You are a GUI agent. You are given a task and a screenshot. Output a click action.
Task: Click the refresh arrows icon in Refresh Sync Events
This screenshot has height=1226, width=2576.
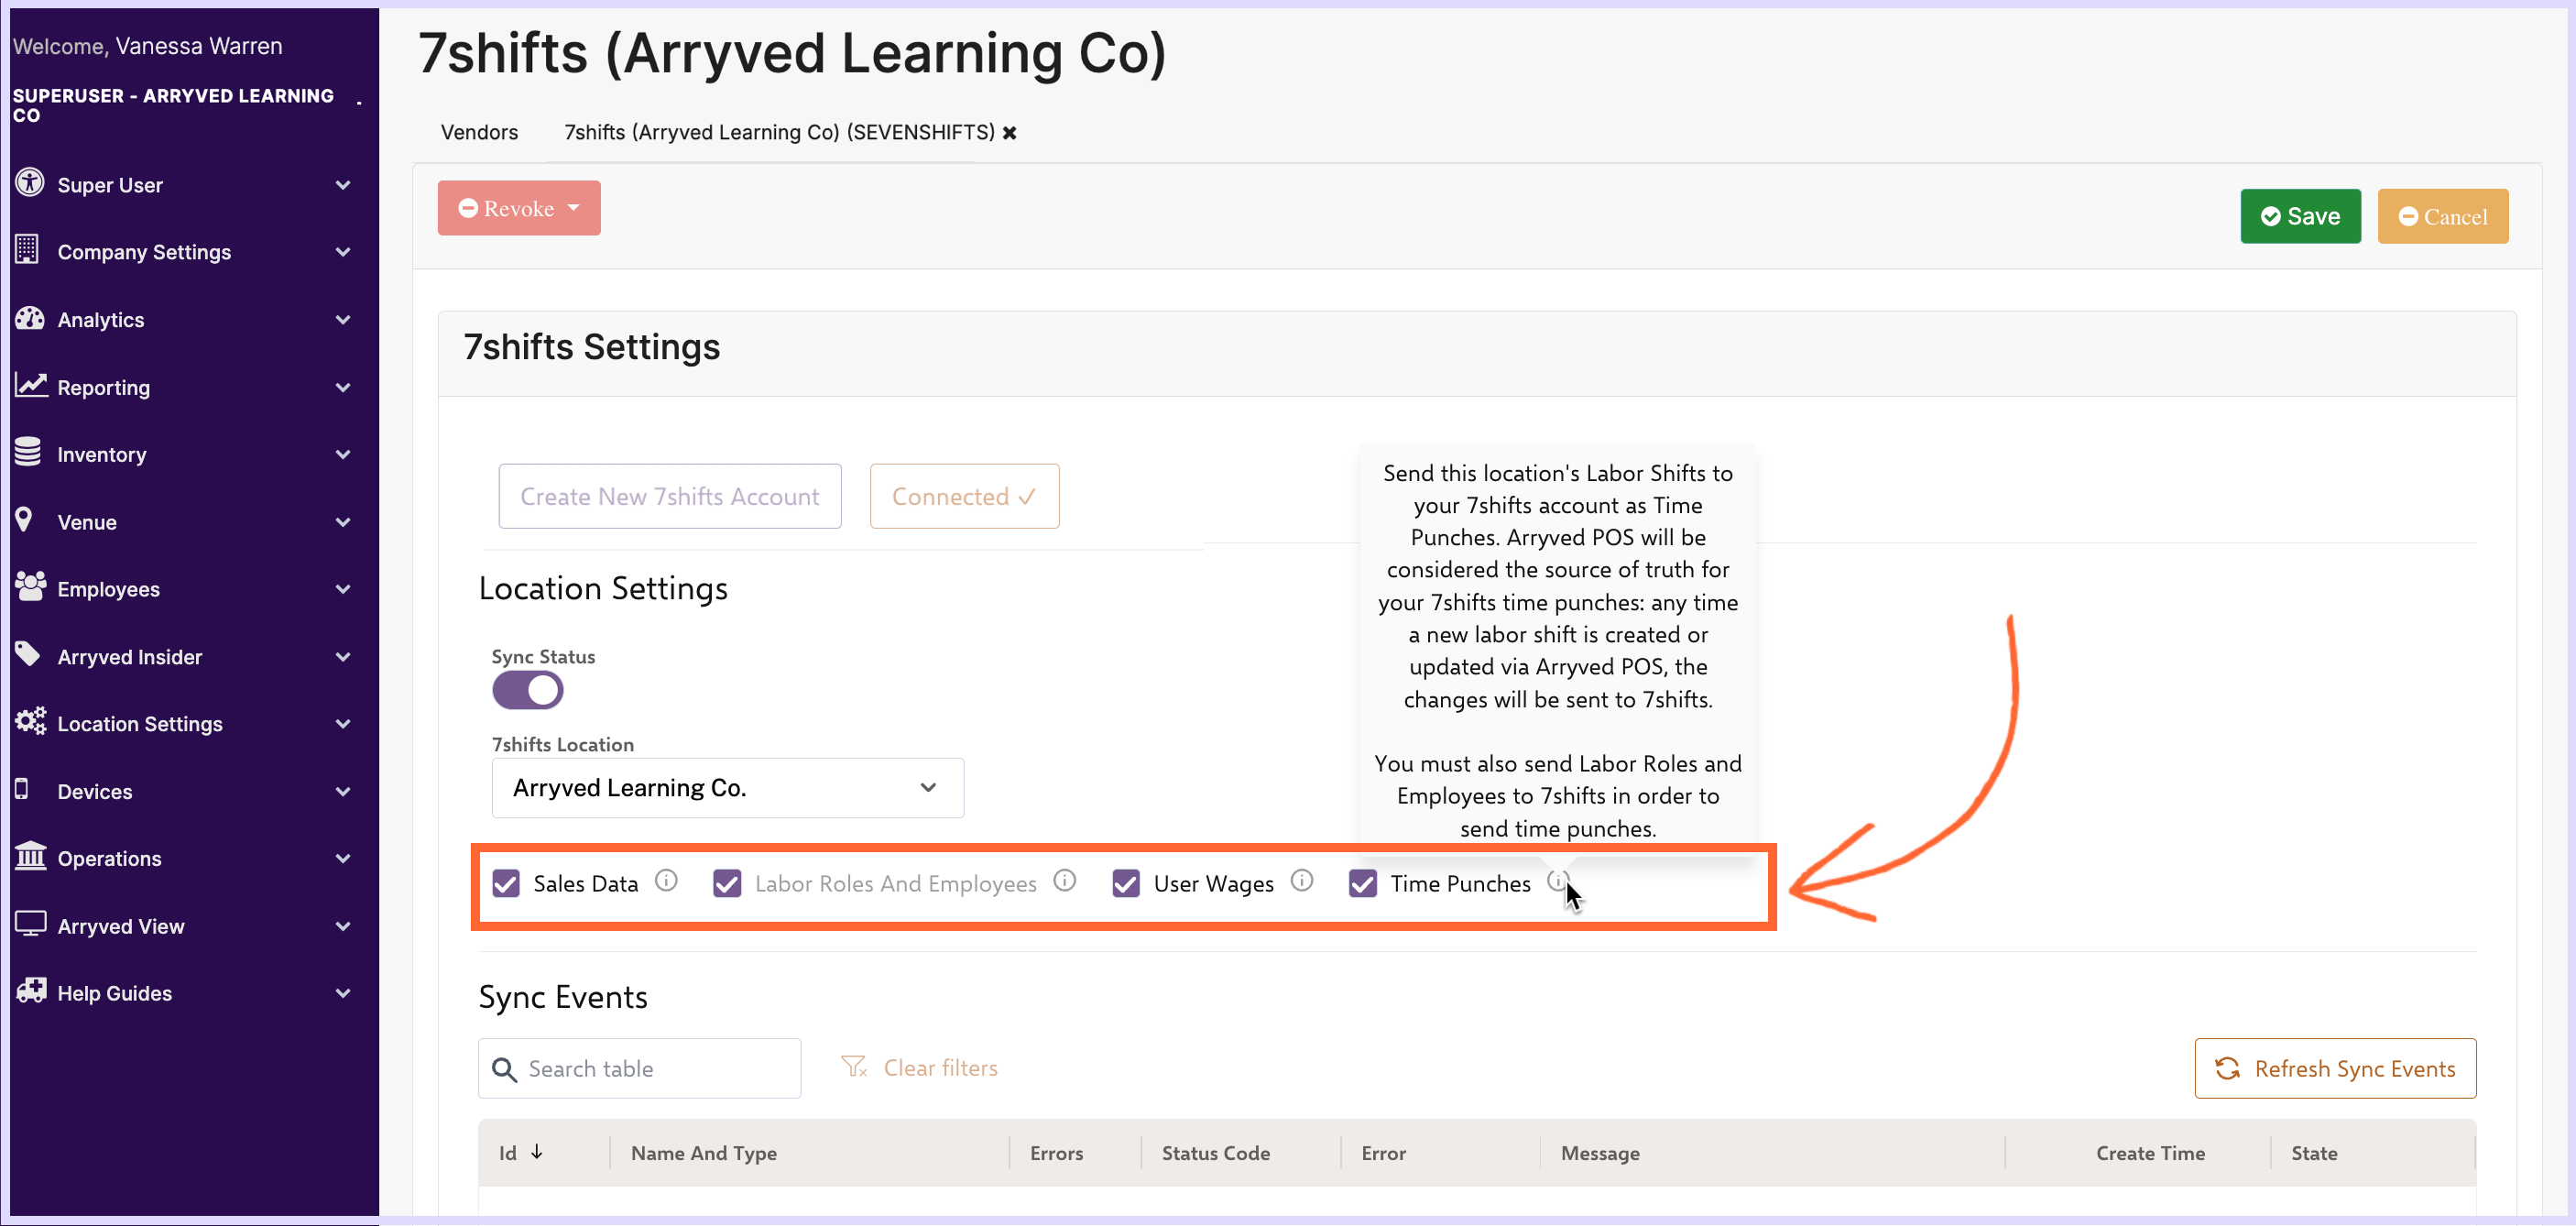coord(2227,1068)
